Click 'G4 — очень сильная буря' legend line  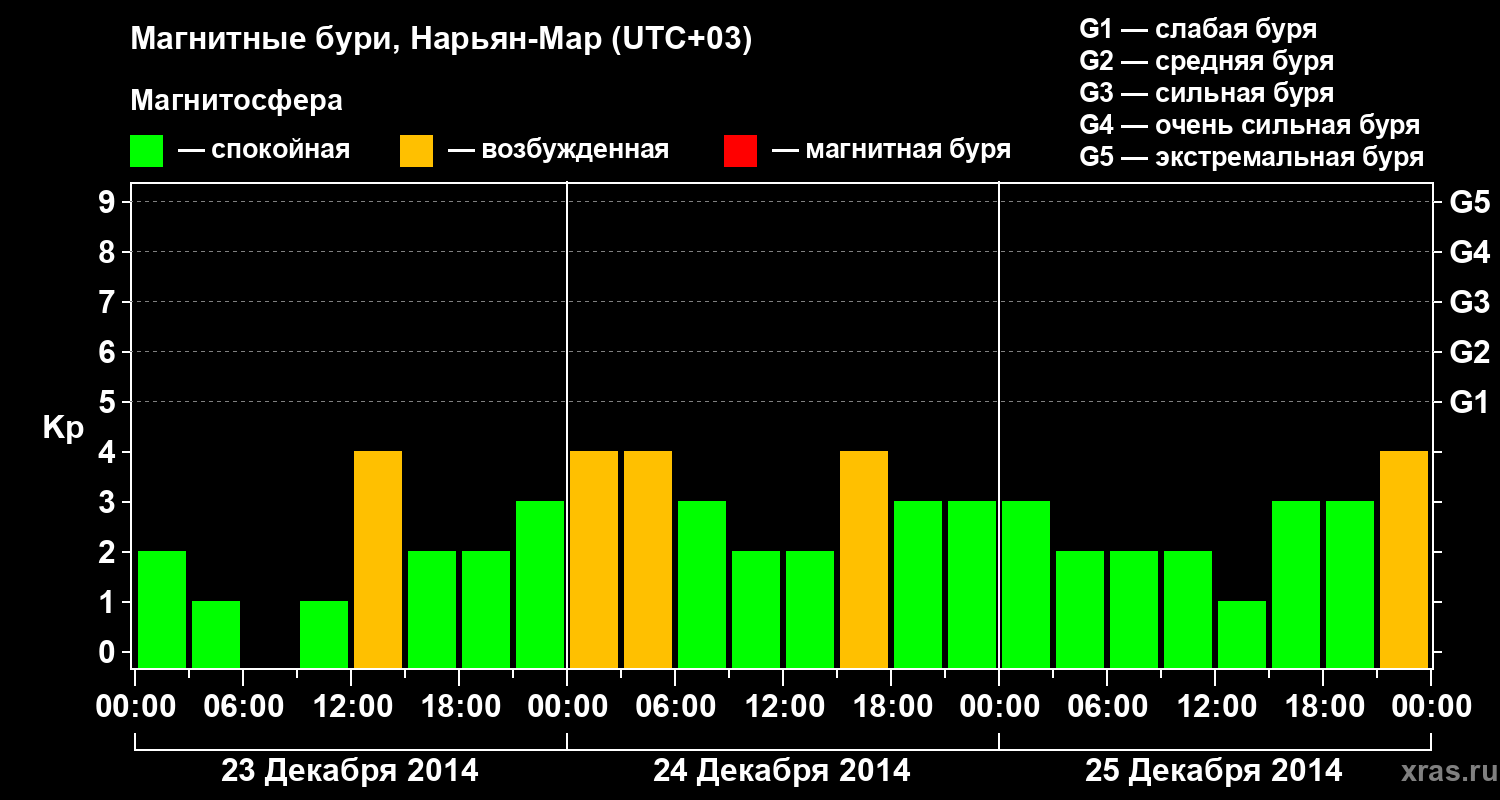1250,125
